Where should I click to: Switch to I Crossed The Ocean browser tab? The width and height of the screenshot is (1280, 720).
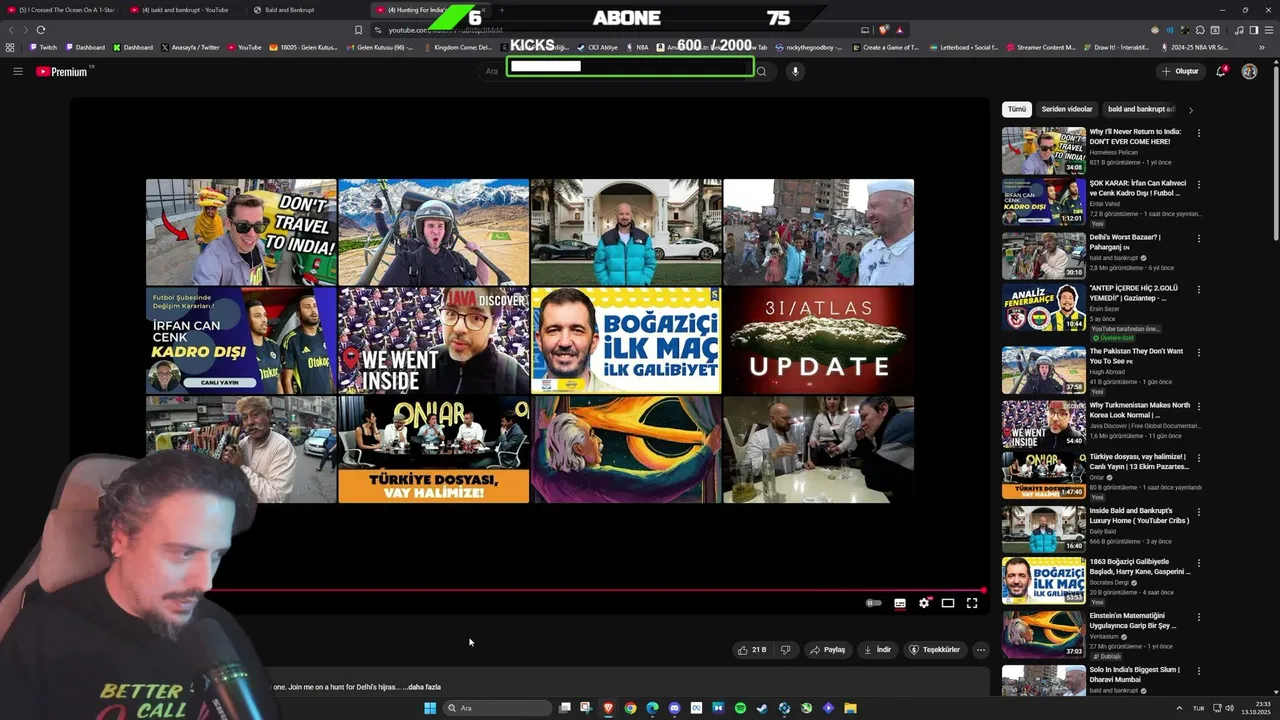(x=65, y=10)
